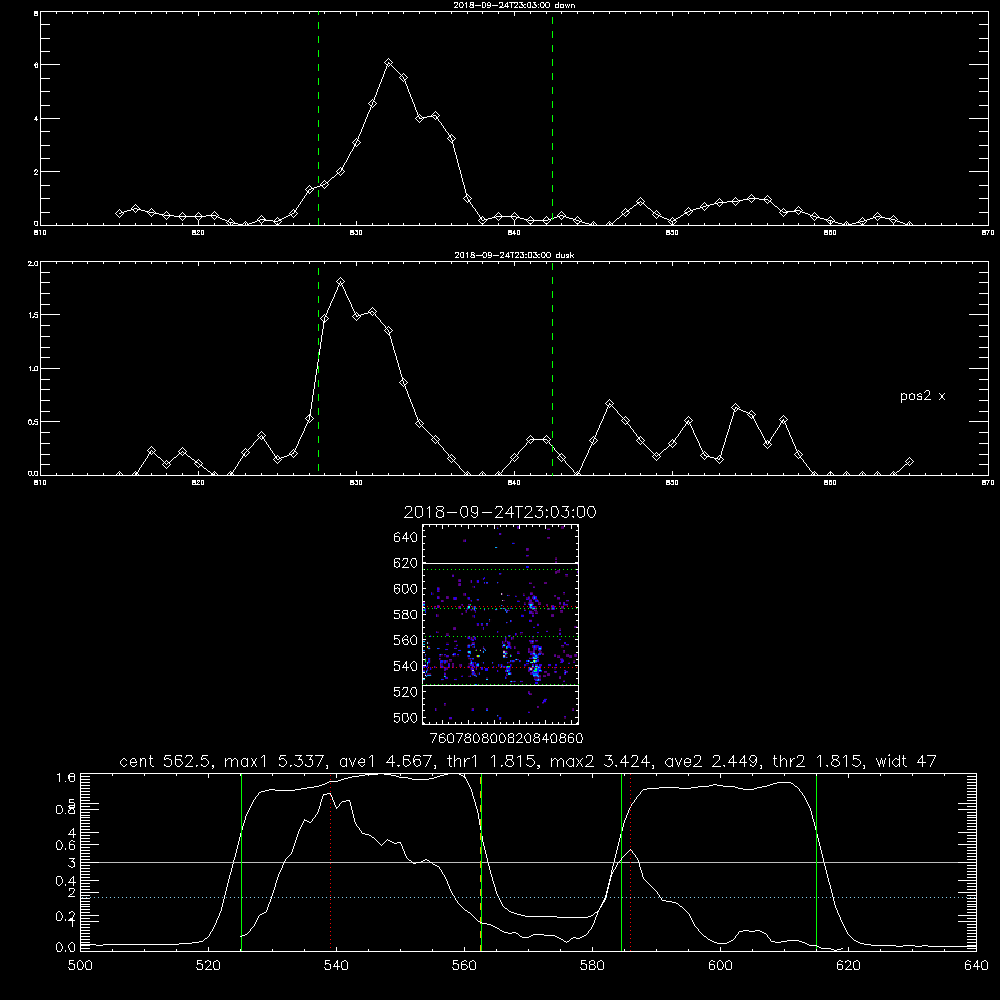Select the heatmap image panel
This screenshot has width=1000, height=1000.
[501, 624]
